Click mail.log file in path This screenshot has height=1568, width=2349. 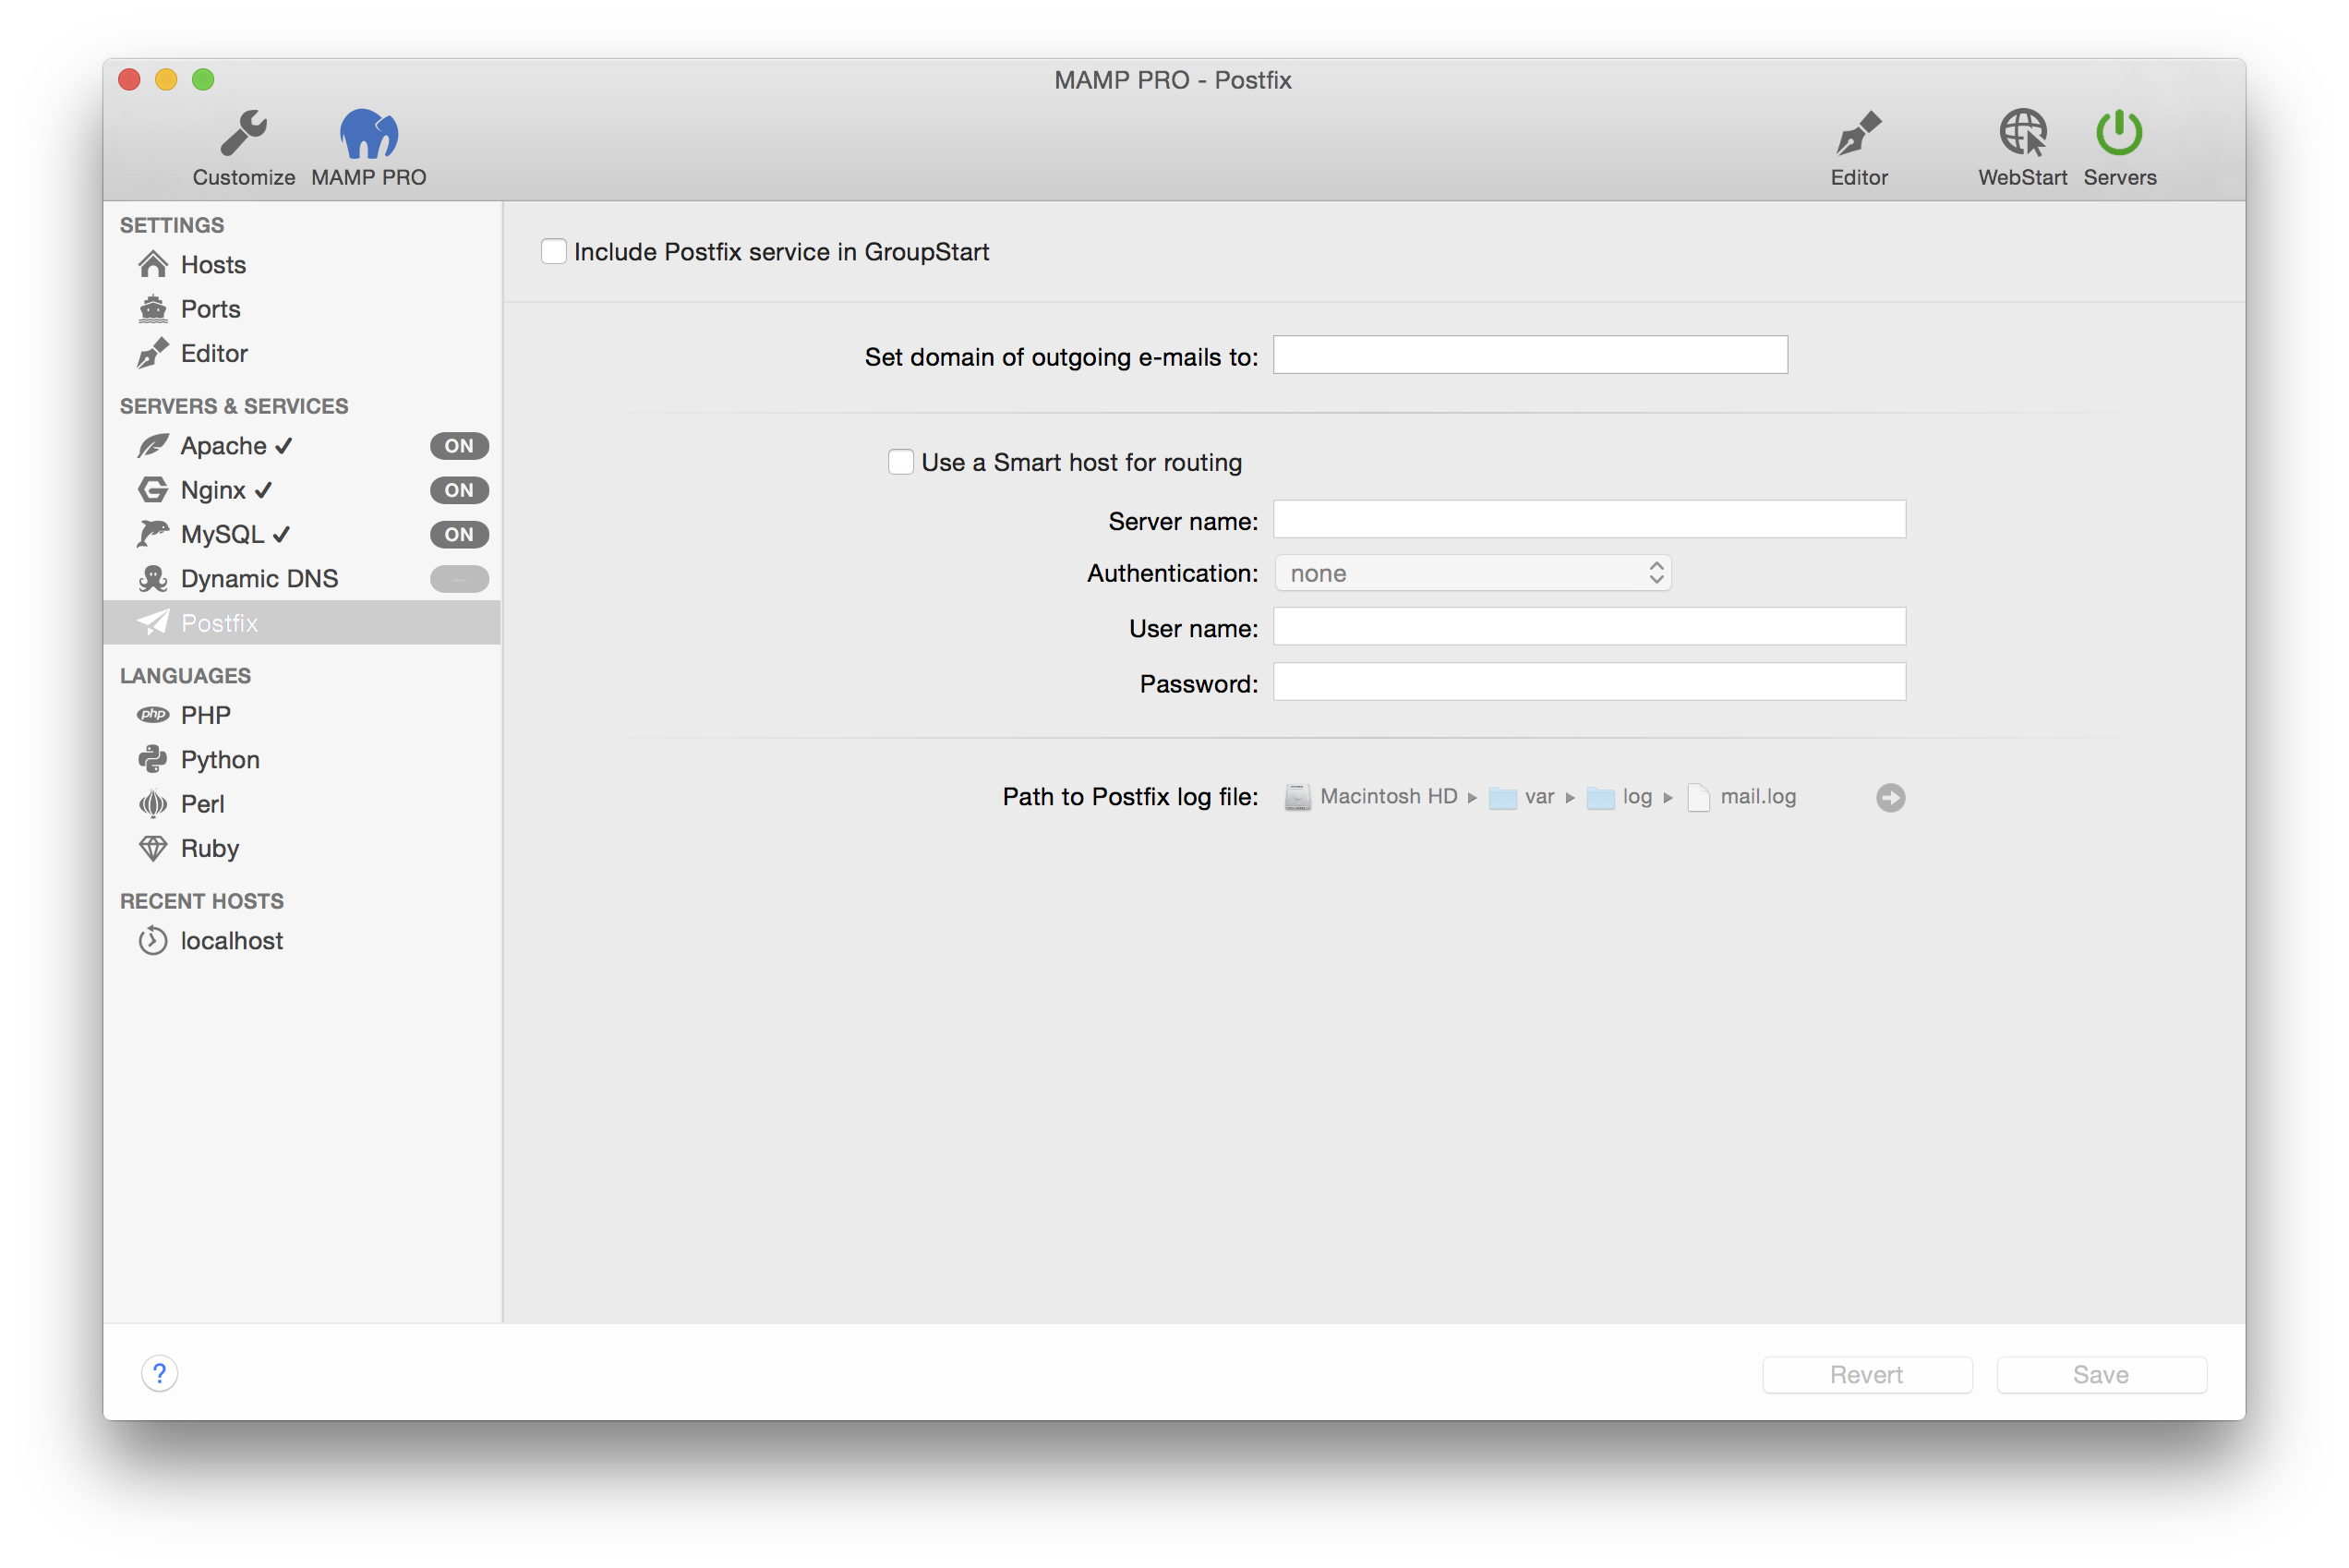tap(1741, 797)
